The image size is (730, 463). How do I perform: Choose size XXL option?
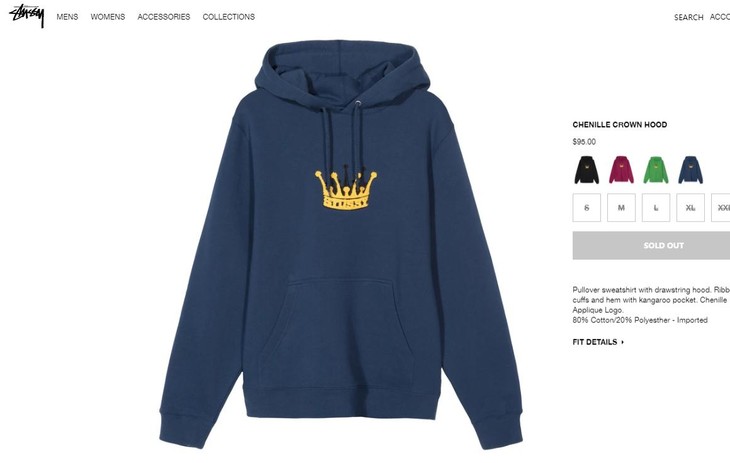click(721, 208)
